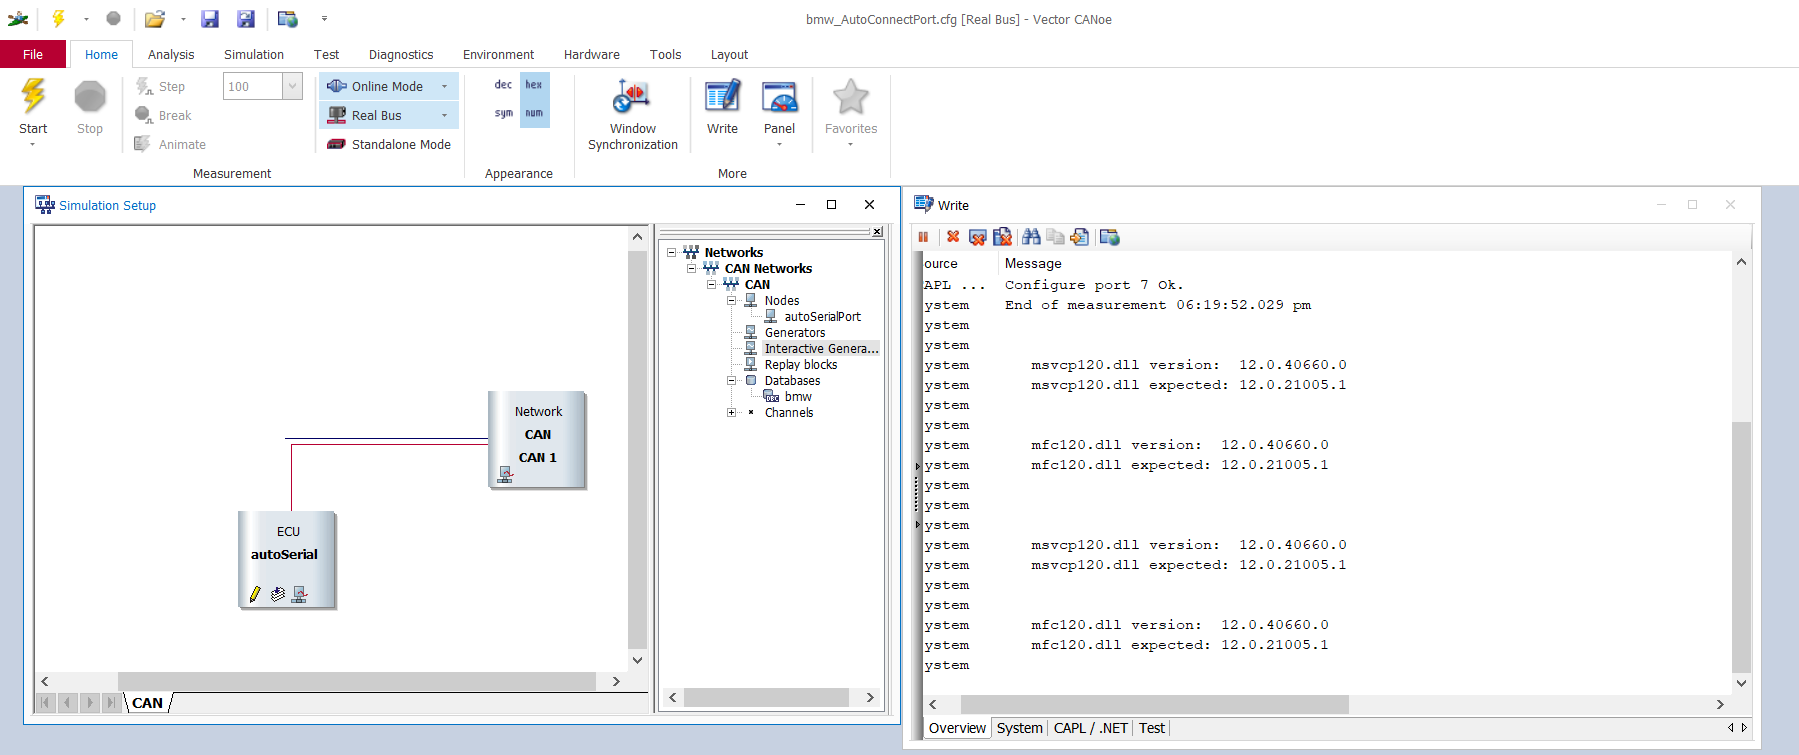Screen dimensions: 1799x755
Task: Click the red X clear icon in Write toolbar
Action: coord(953,237)
